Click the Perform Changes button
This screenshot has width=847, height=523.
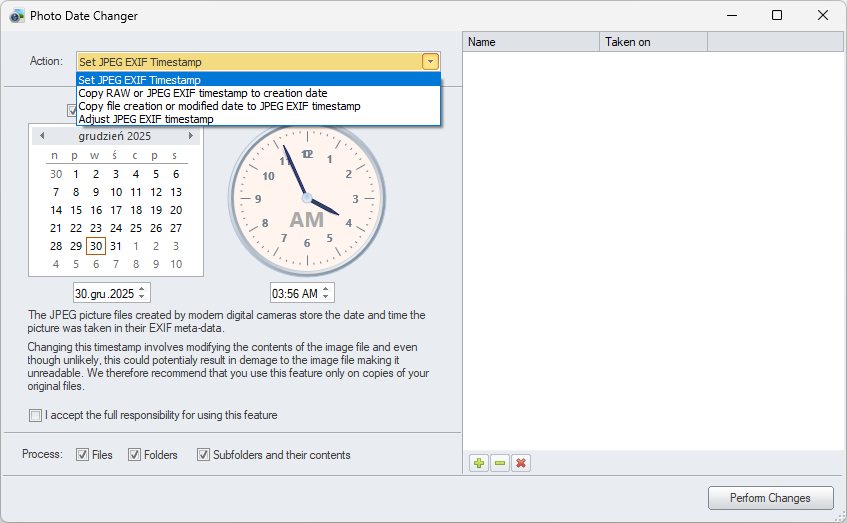(x=770, y=498)
